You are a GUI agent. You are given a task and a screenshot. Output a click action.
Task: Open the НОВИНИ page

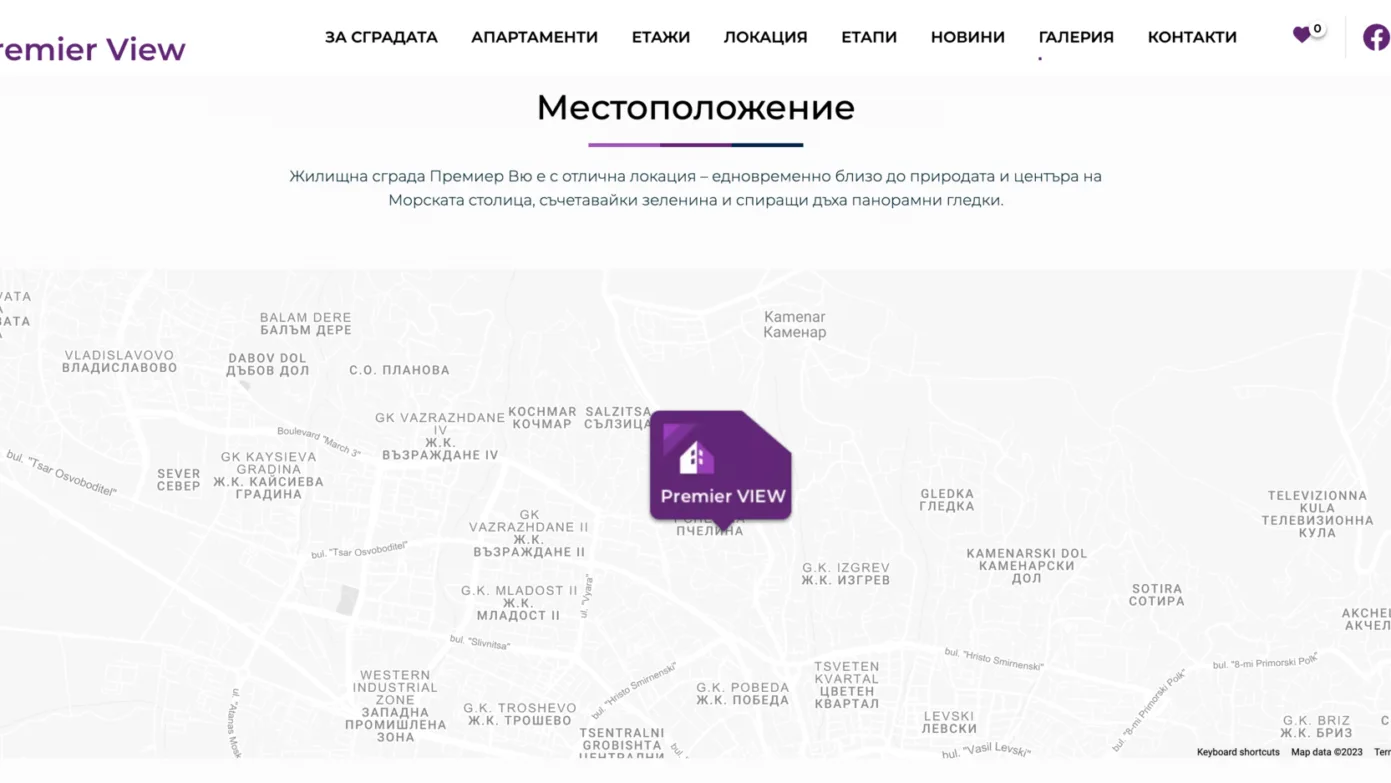[x=967, y=37]
